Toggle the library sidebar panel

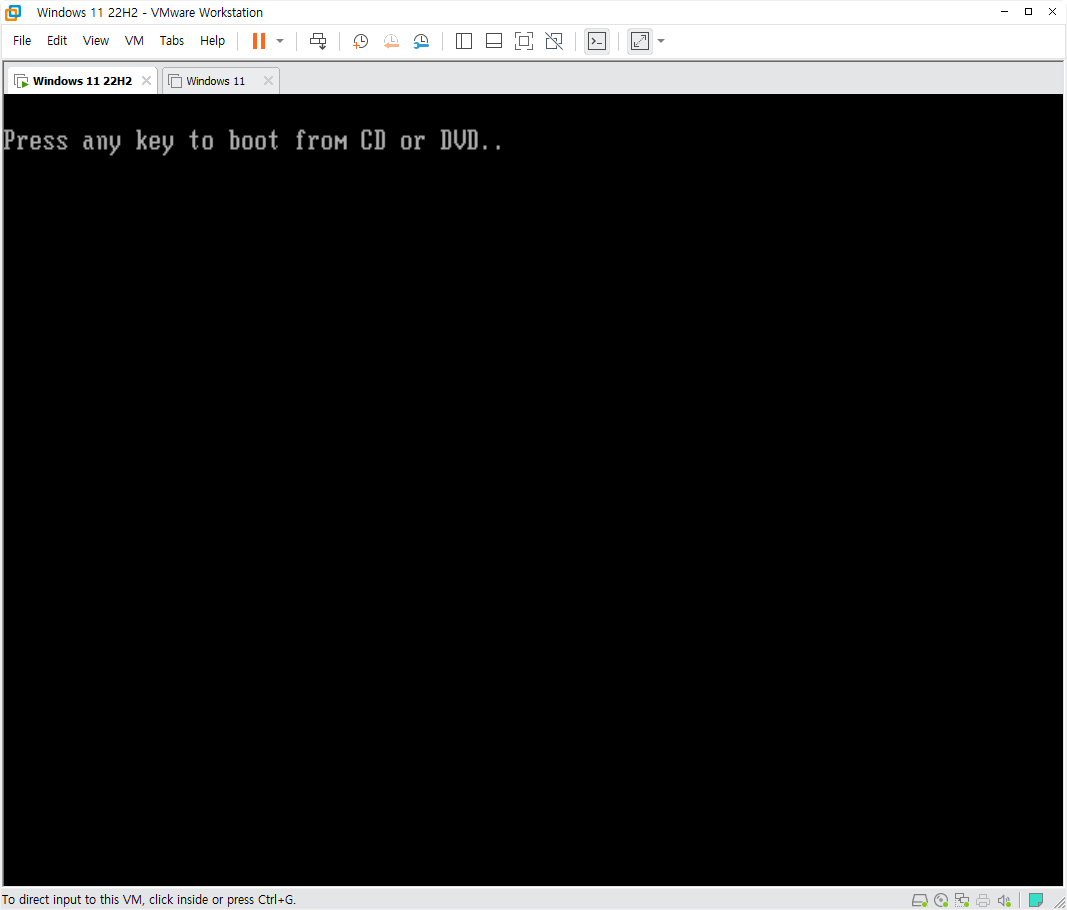click(463, 41)
